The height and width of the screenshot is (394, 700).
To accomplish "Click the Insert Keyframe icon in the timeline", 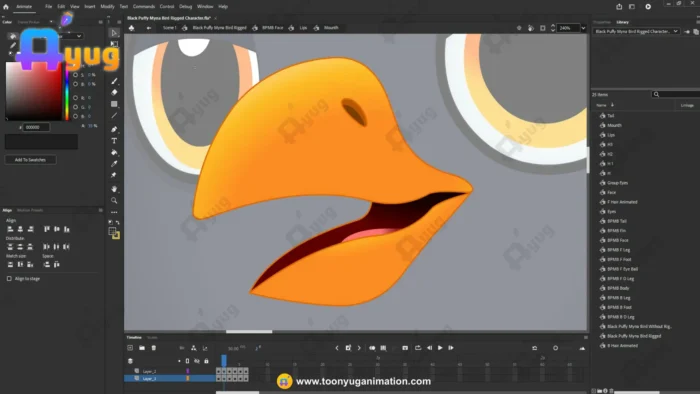I will pyautogui.click(x=348, y=348).
